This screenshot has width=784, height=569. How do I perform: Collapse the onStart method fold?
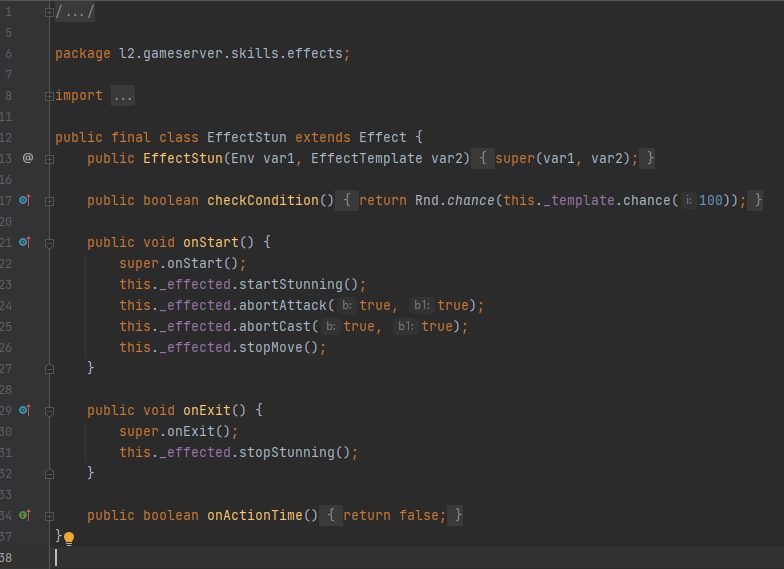[x=49, y=243]
